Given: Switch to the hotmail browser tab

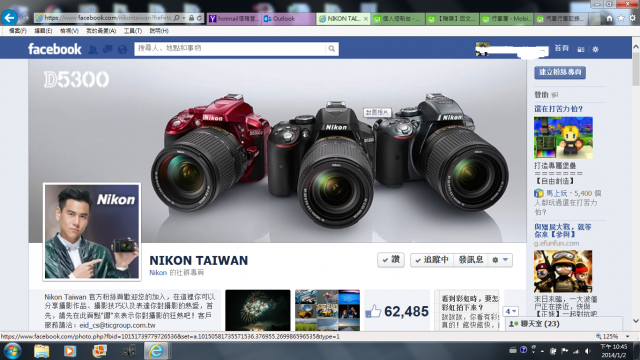Looking at the screenshot, I should (x=234, y=19).
